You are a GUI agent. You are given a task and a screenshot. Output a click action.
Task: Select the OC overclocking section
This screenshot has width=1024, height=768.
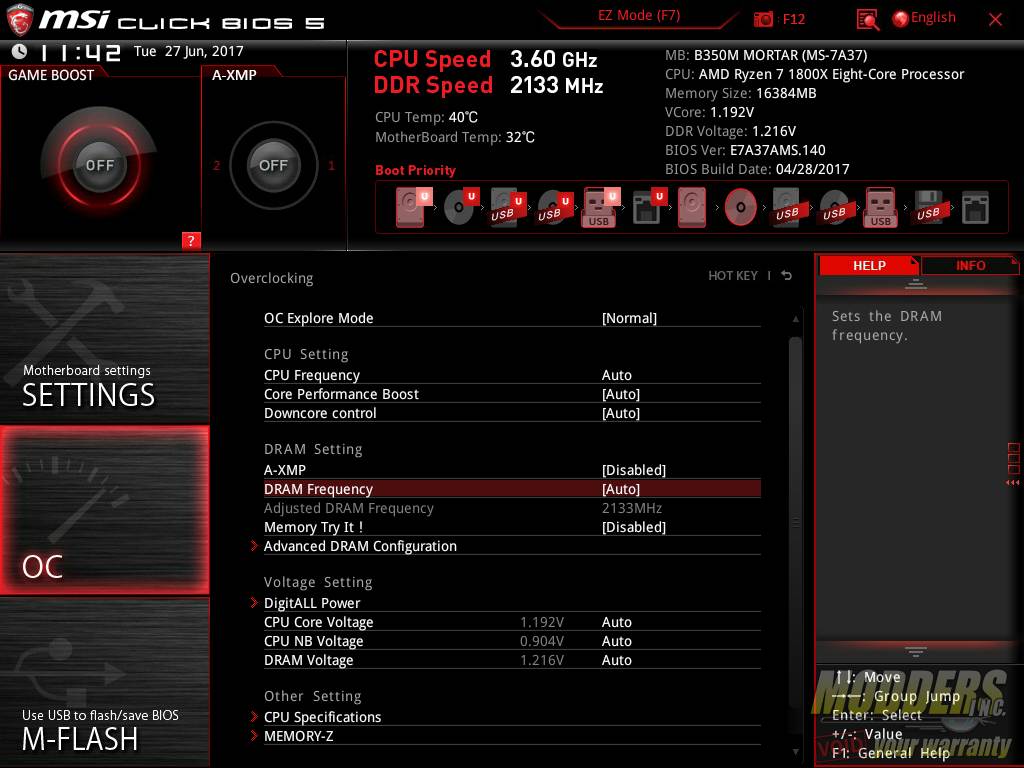(104, 510)
